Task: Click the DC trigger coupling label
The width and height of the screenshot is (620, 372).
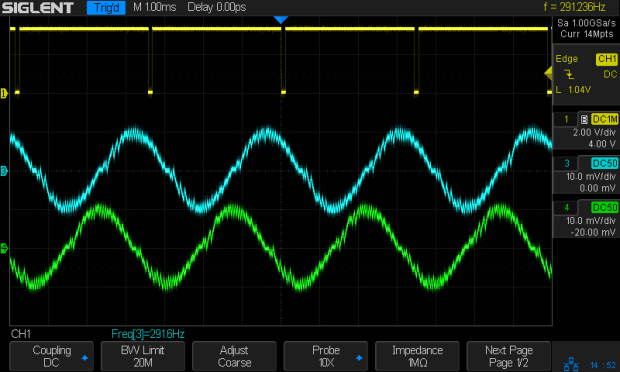Action: tap(610, 74)
